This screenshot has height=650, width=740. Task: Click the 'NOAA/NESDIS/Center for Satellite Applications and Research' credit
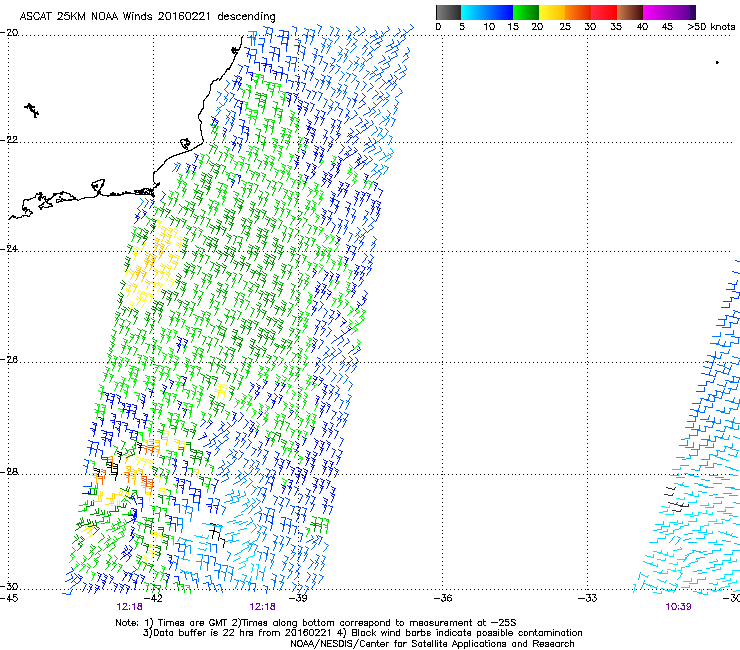coord(432,644)
